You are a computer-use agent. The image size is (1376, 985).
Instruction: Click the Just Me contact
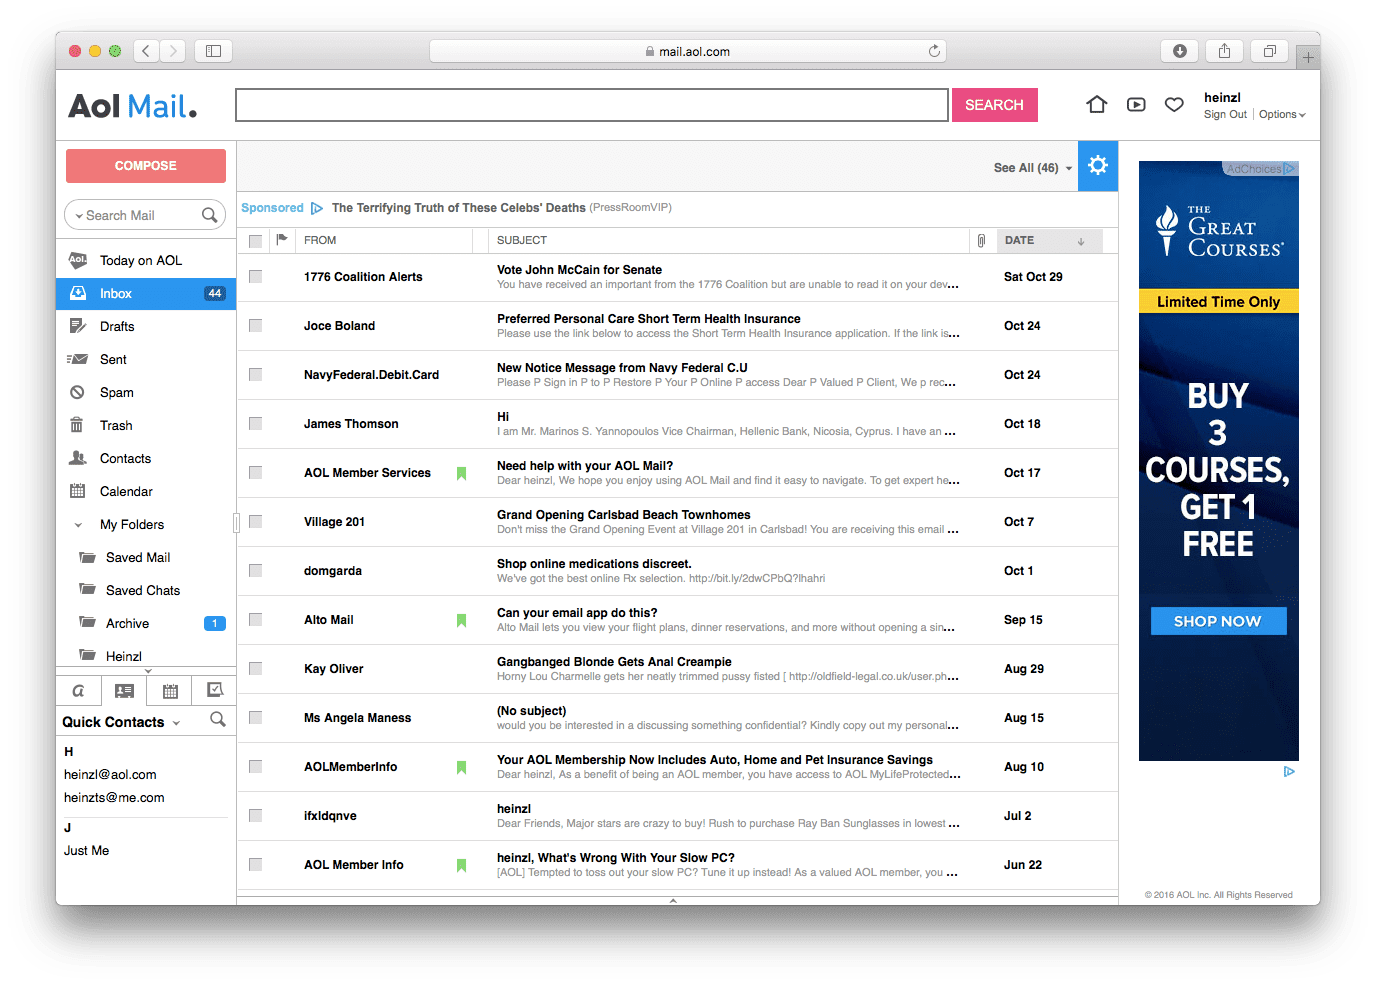87,851
